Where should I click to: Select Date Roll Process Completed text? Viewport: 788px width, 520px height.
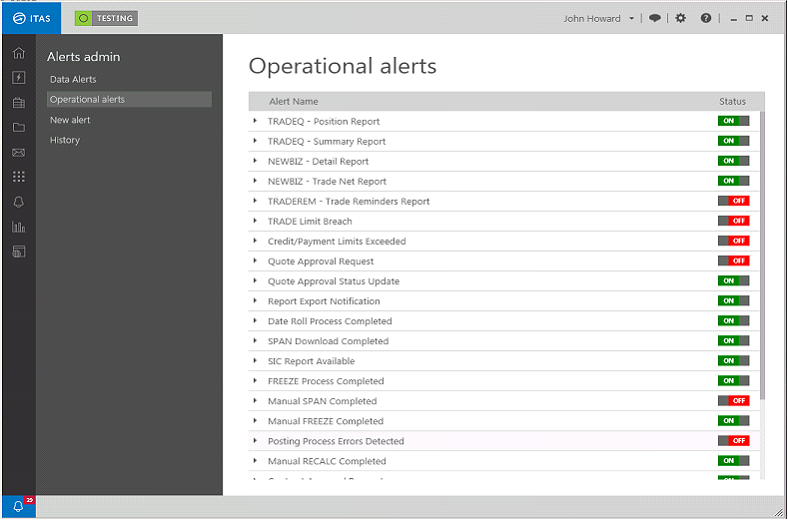tap(330, 321)
